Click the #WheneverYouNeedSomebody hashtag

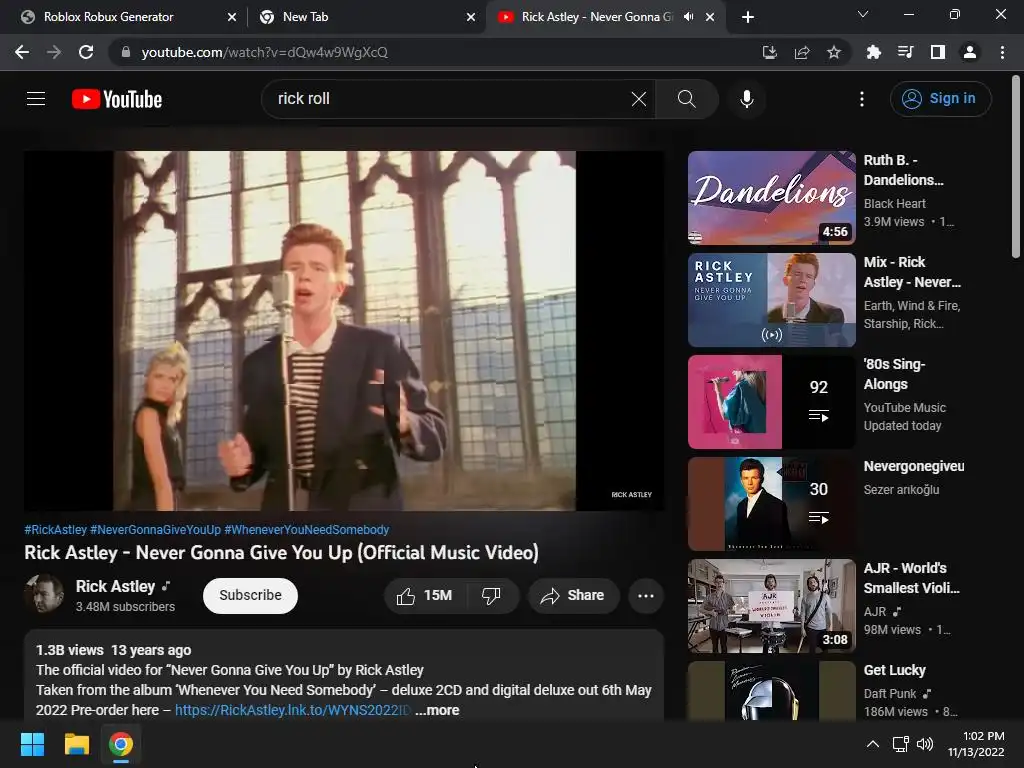tap(307, 530)
